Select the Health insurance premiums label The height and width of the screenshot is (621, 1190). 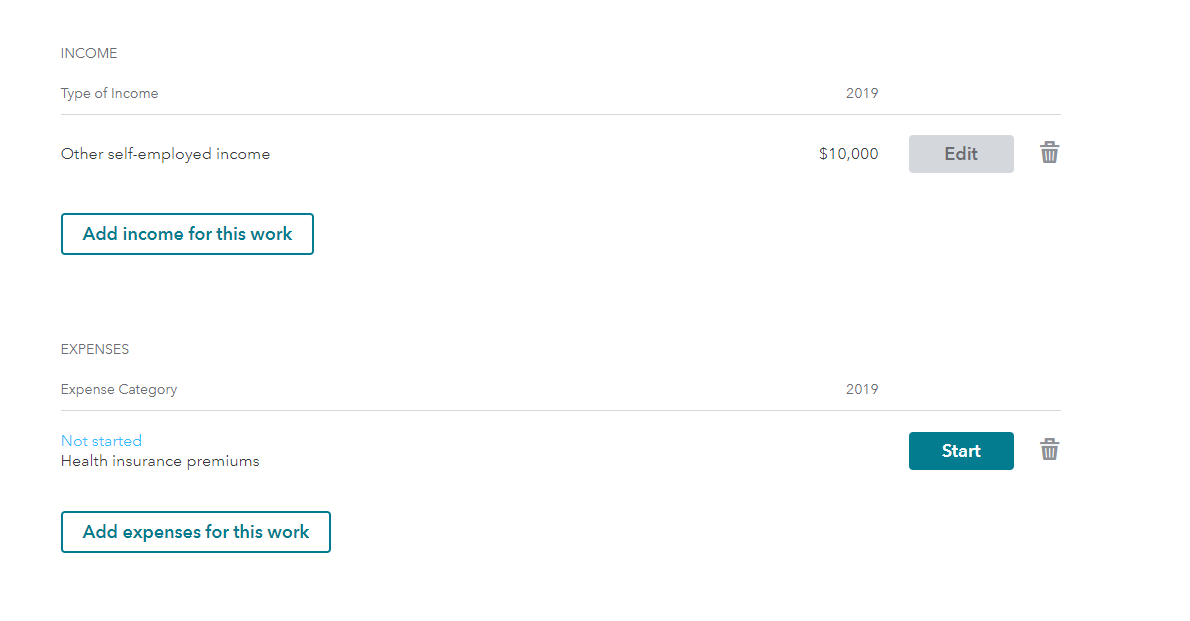click(160, 462)
